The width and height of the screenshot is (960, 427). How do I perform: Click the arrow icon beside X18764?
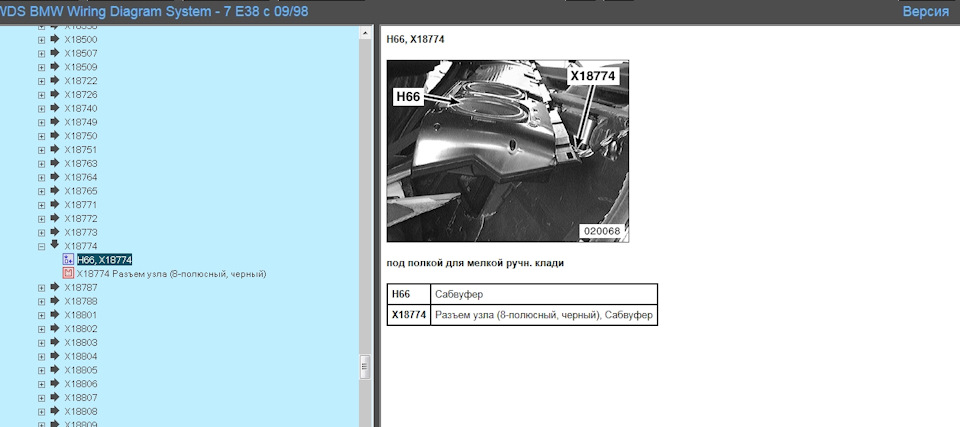(x=54, y=177)
